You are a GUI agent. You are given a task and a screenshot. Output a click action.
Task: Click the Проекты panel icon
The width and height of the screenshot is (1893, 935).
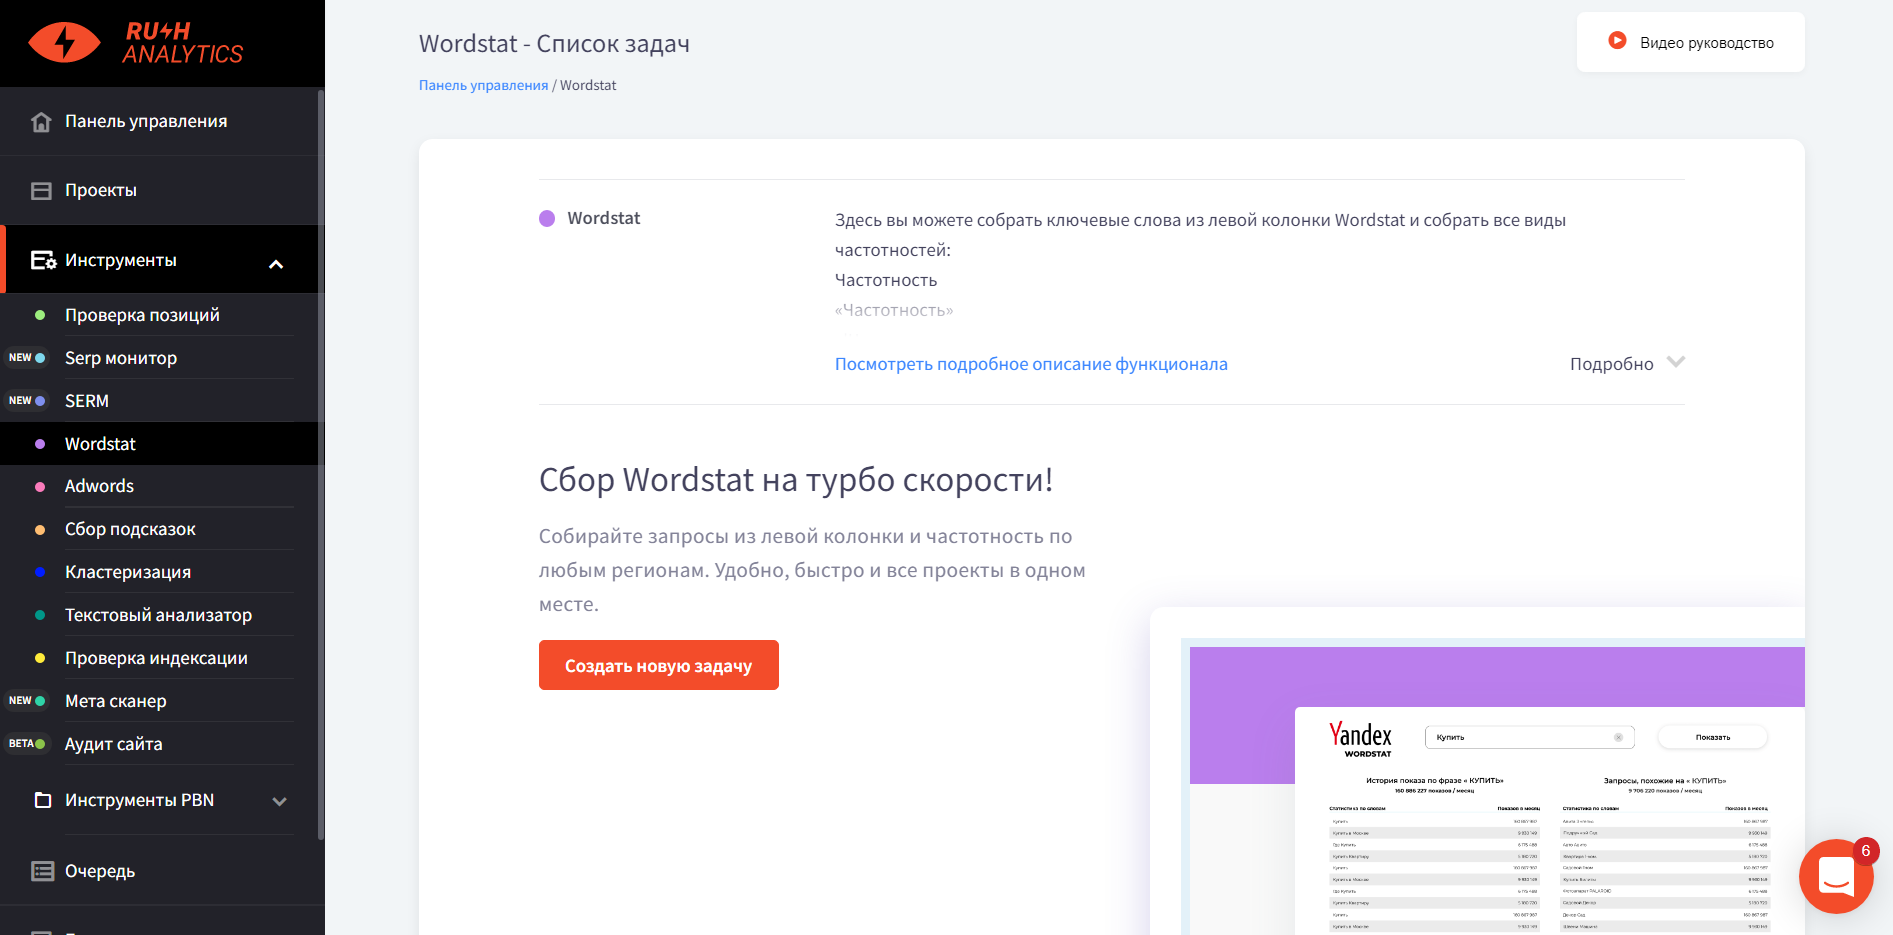coord(41,191)
